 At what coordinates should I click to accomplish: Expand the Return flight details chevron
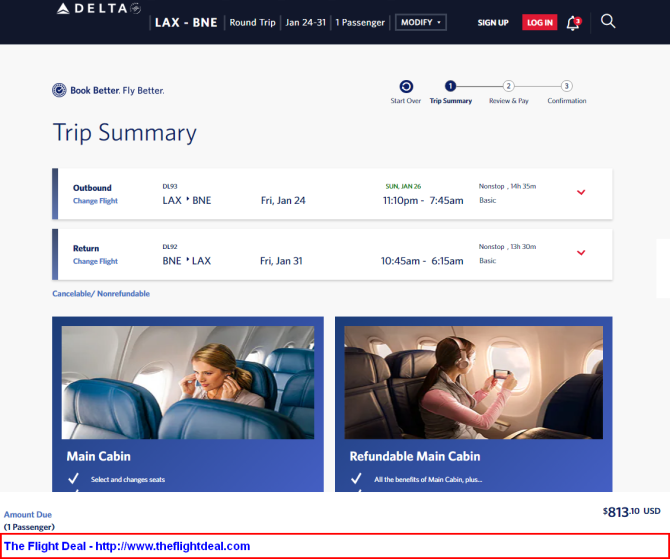point(581,253)
